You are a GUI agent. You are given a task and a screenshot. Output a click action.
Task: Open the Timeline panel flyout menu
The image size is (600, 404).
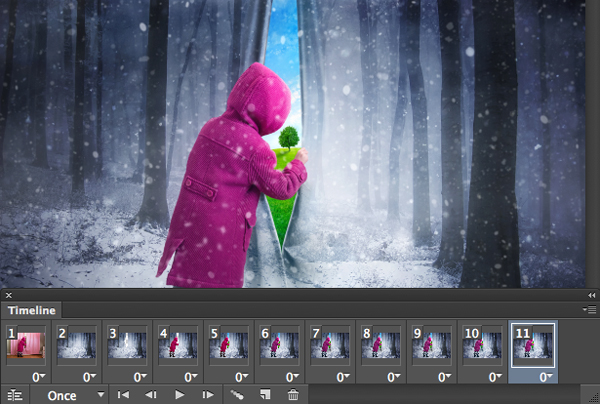591,311
